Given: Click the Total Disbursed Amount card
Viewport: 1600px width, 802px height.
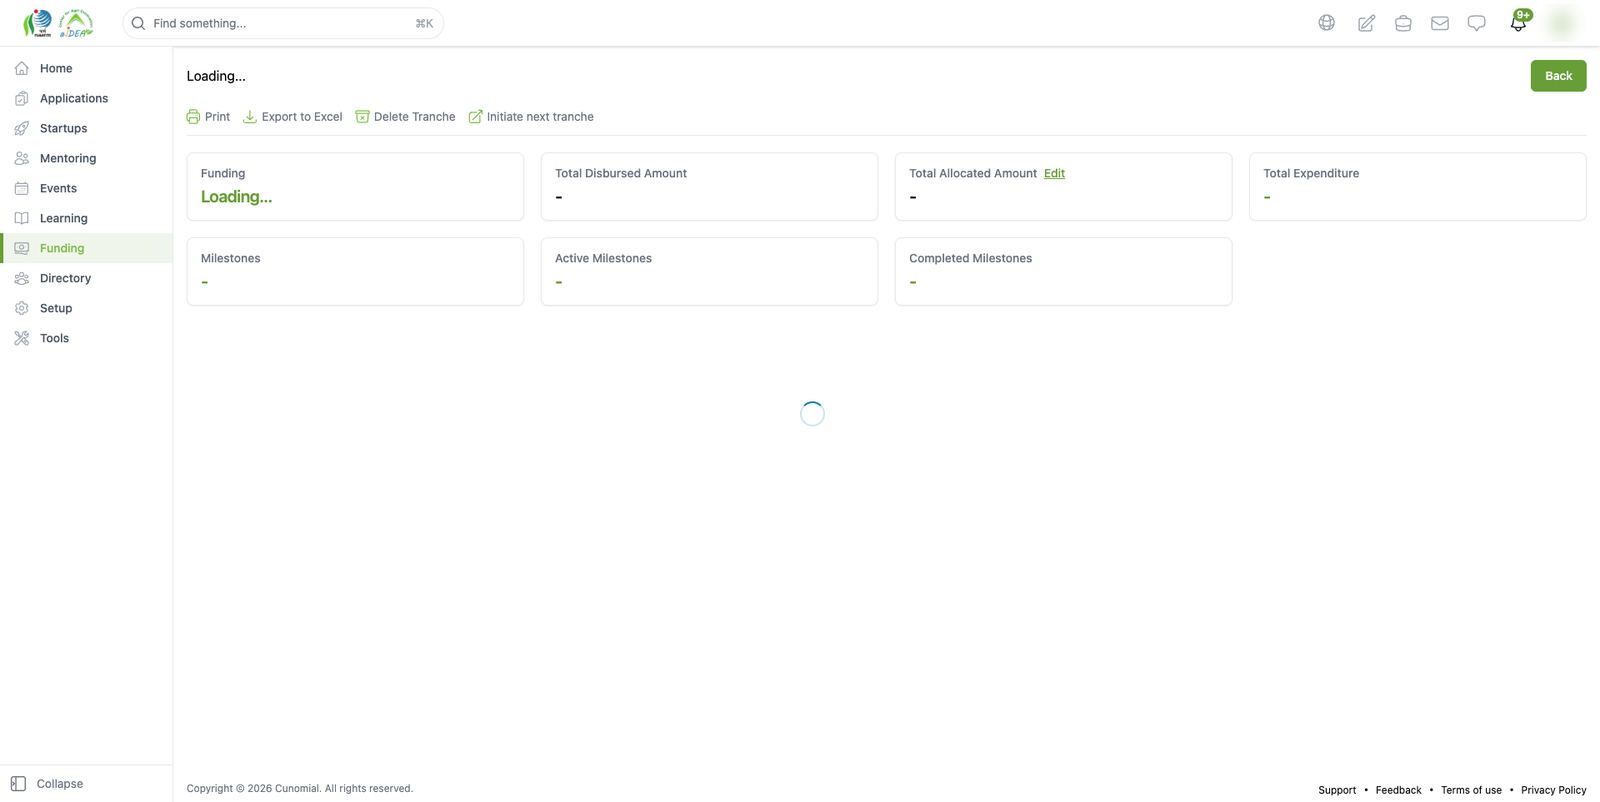Looking at the screenshot, I should point(709,186).
